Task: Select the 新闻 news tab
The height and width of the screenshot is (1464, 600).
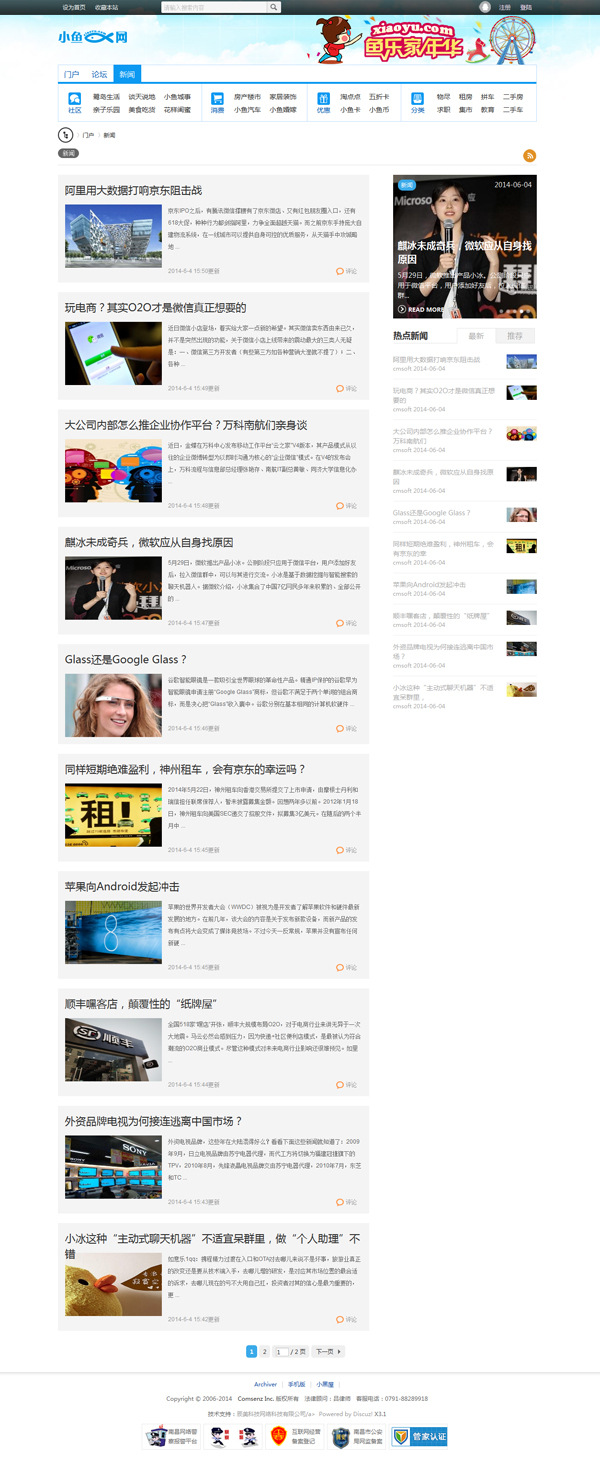Action: (x=127, y=74)
